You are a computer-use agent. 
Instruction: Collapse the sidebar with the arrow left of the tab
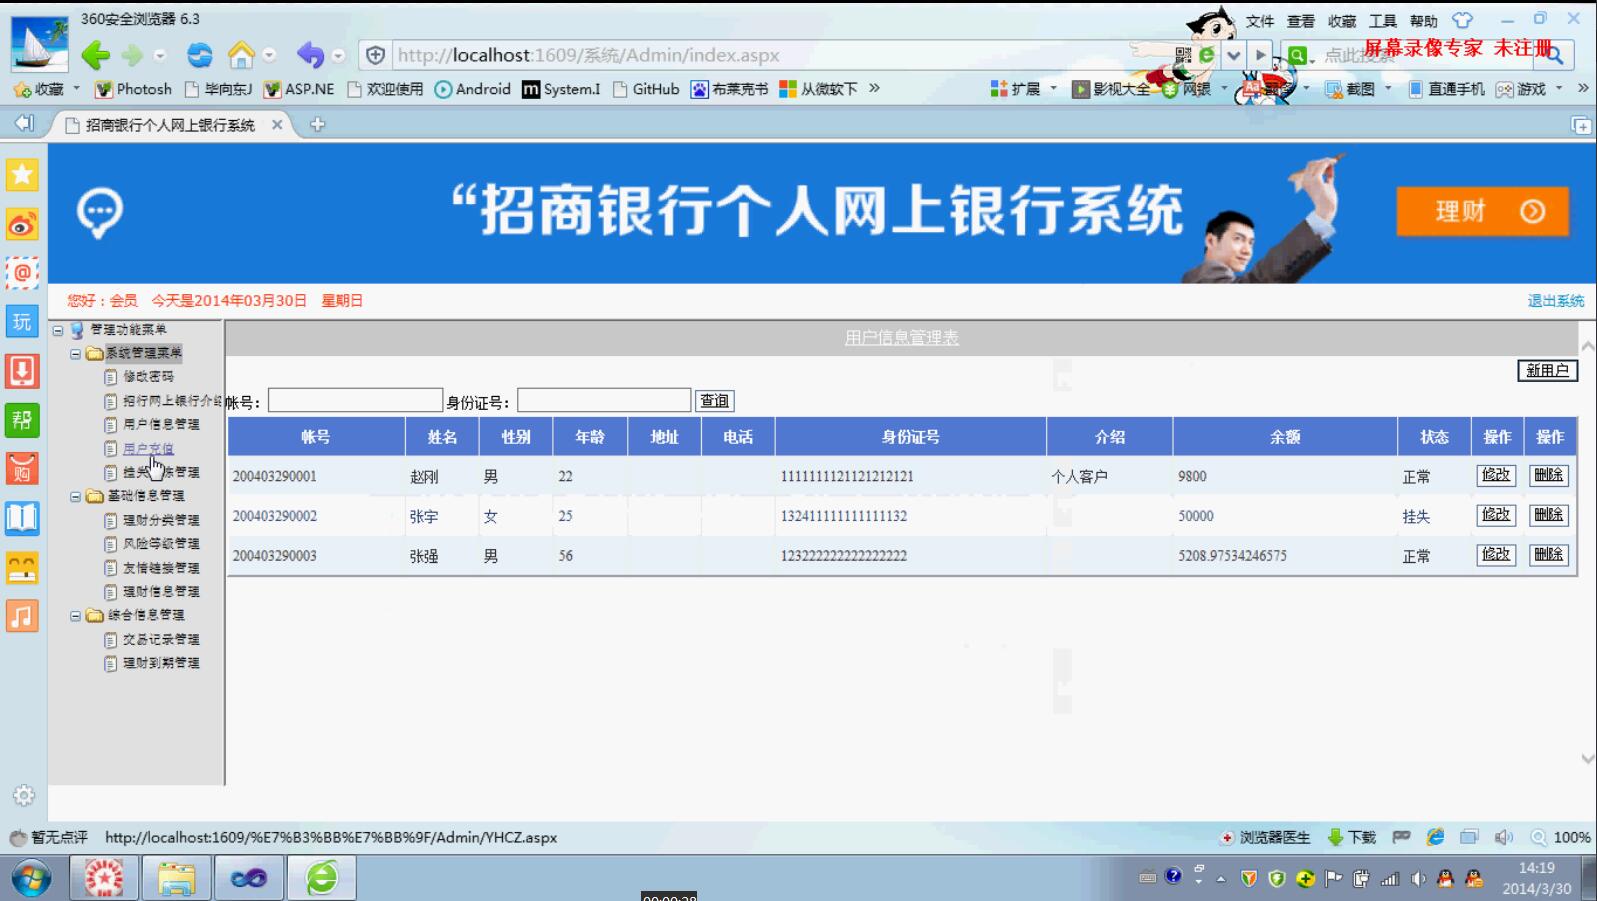pyautogui.click(x=24, y=123)
